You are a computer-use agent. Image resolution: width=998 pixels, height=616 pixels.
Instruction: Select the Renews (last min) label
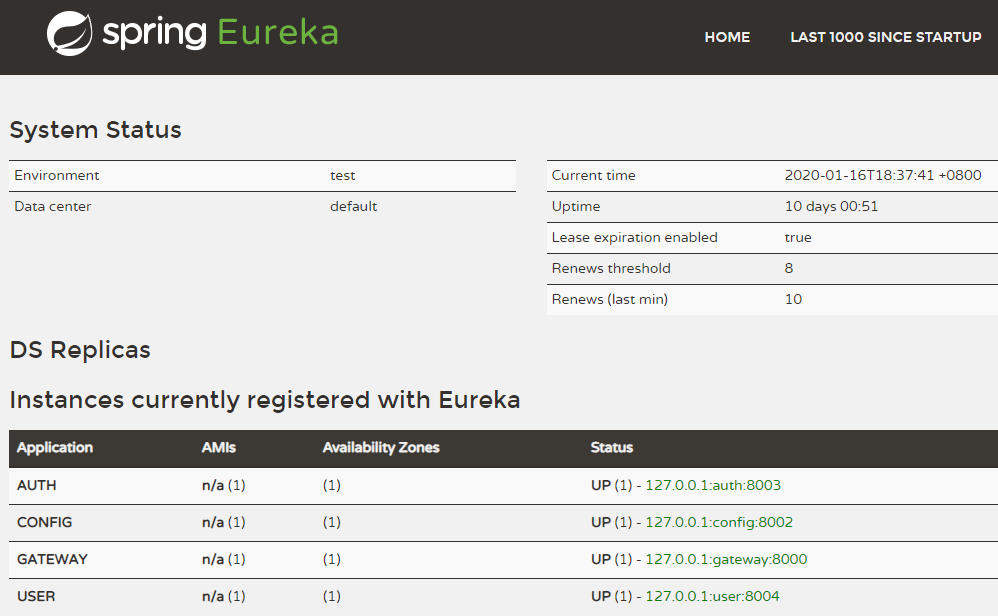(x=610, y=299)
